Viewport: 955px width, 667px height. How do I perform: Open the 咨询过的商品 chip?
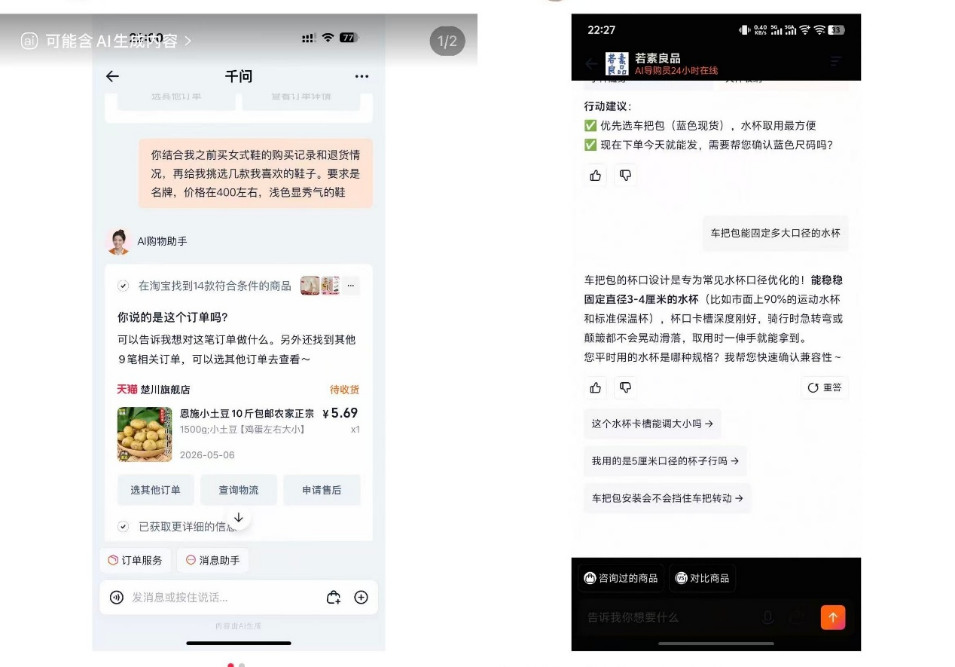(x=621, y=578)
